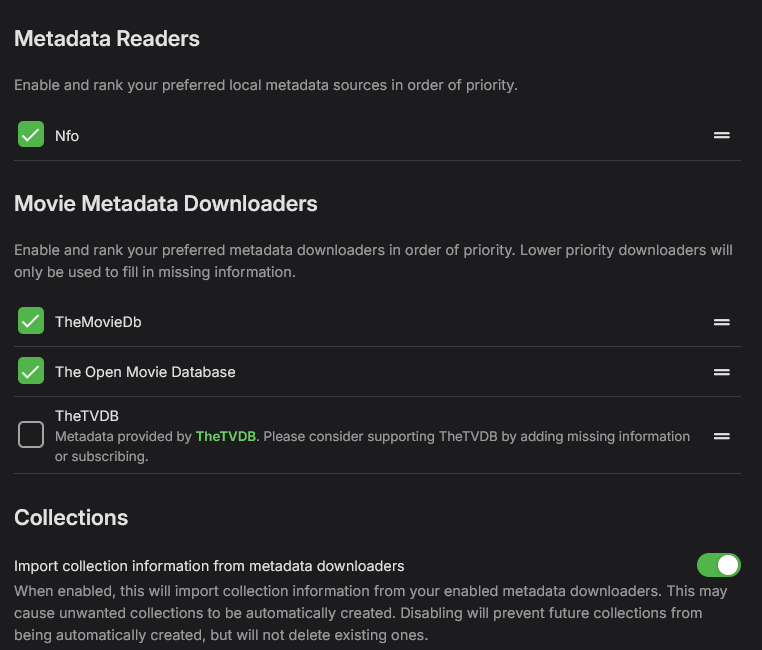Click the Collections section heading

coord(71,517)
